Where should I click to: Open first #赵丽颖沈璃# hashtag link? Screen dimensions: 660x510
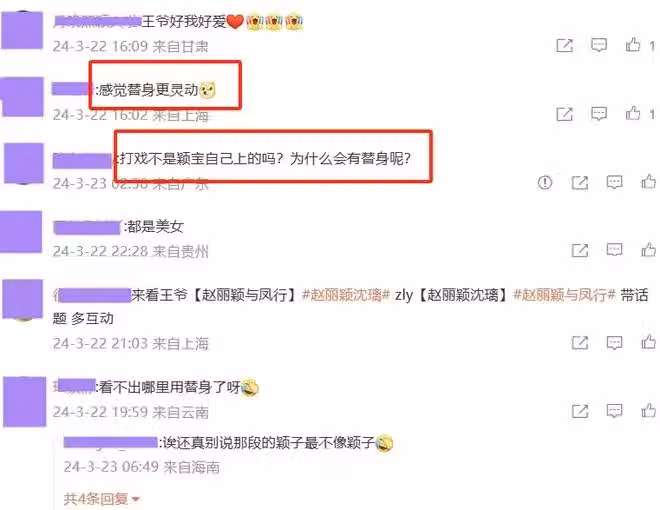coord(346,295)
